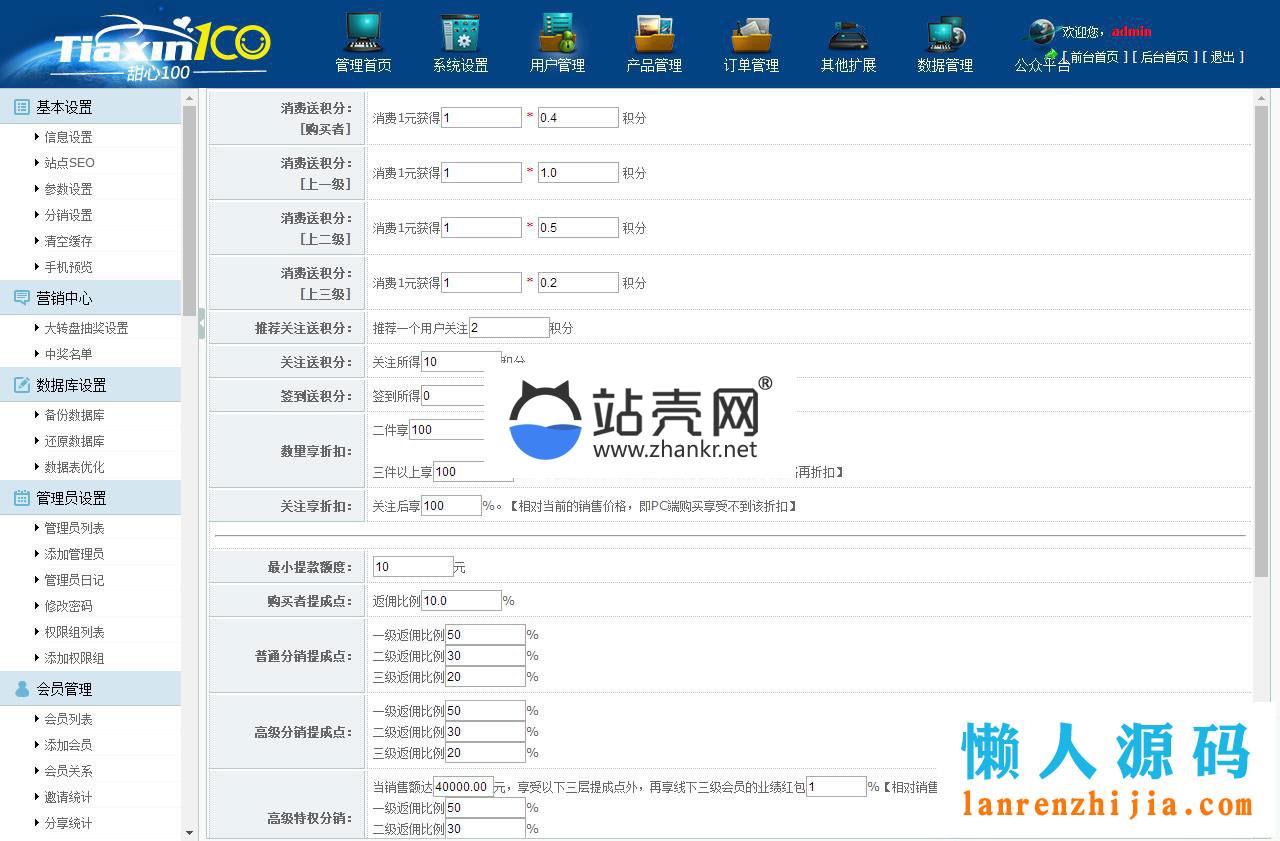Click the sidebar scroll down arrow
Screen dimensions: 1280x841
click(190, 832)
